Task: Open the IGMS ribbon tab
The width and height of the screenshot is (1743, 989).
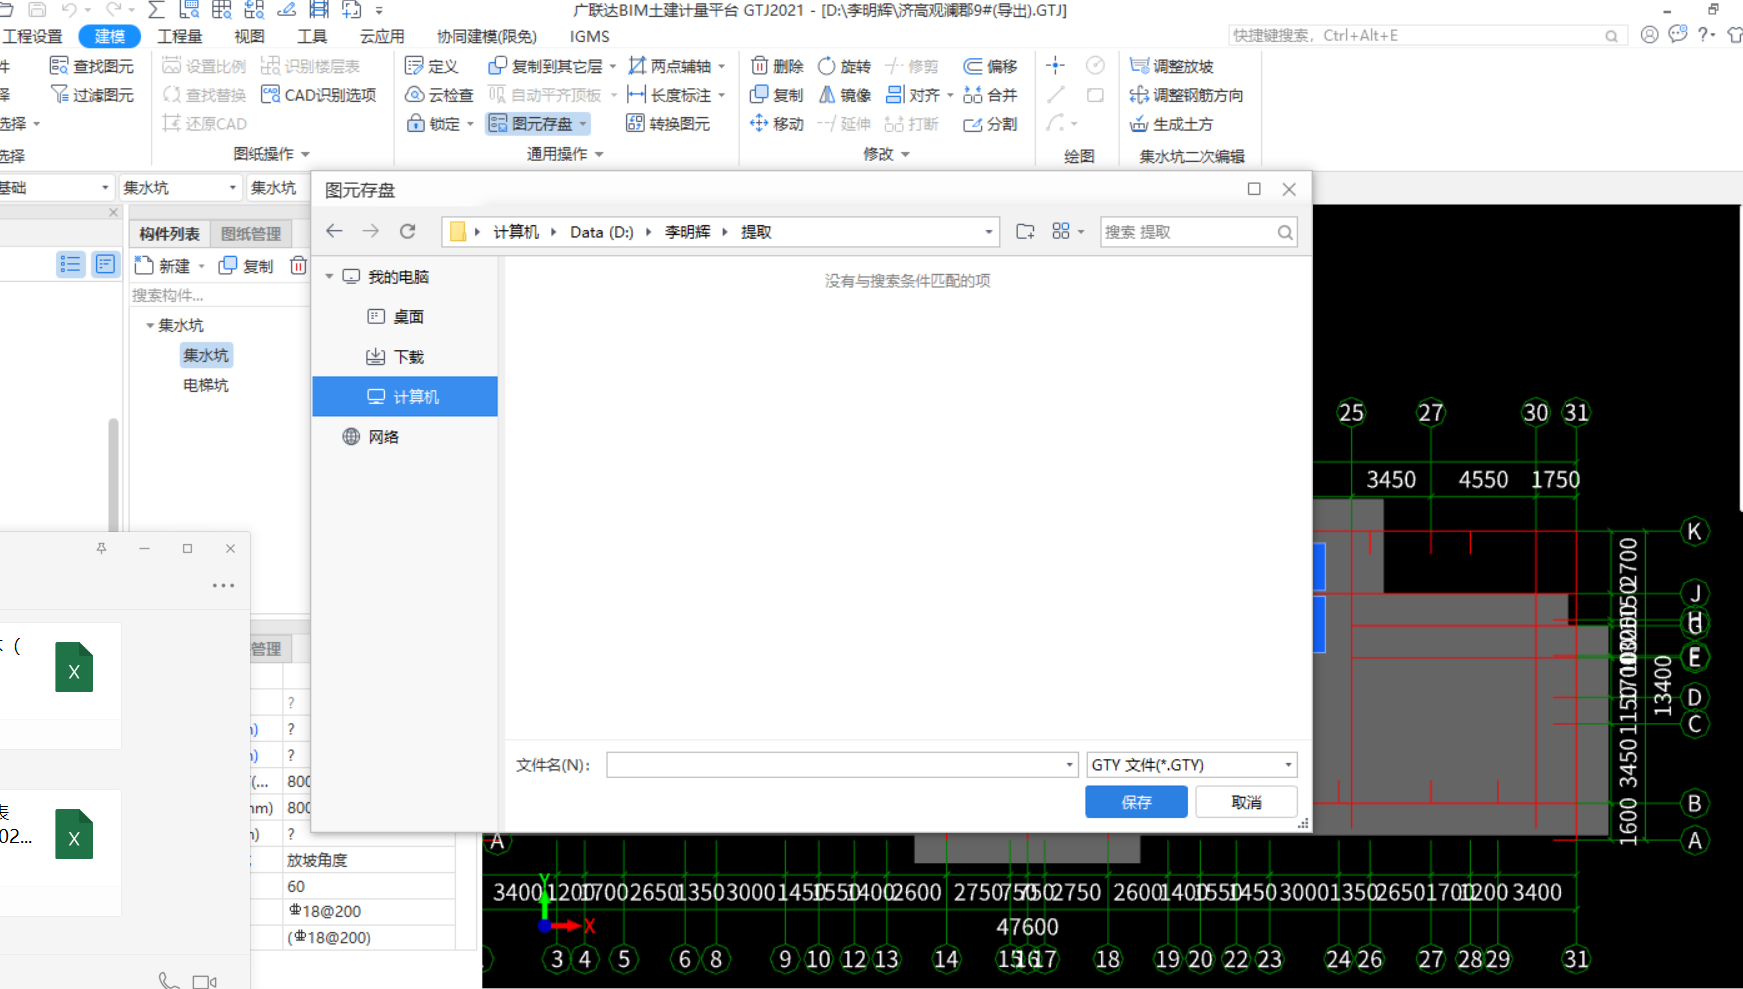Action: pyautogui.click(x=590, y=36)
